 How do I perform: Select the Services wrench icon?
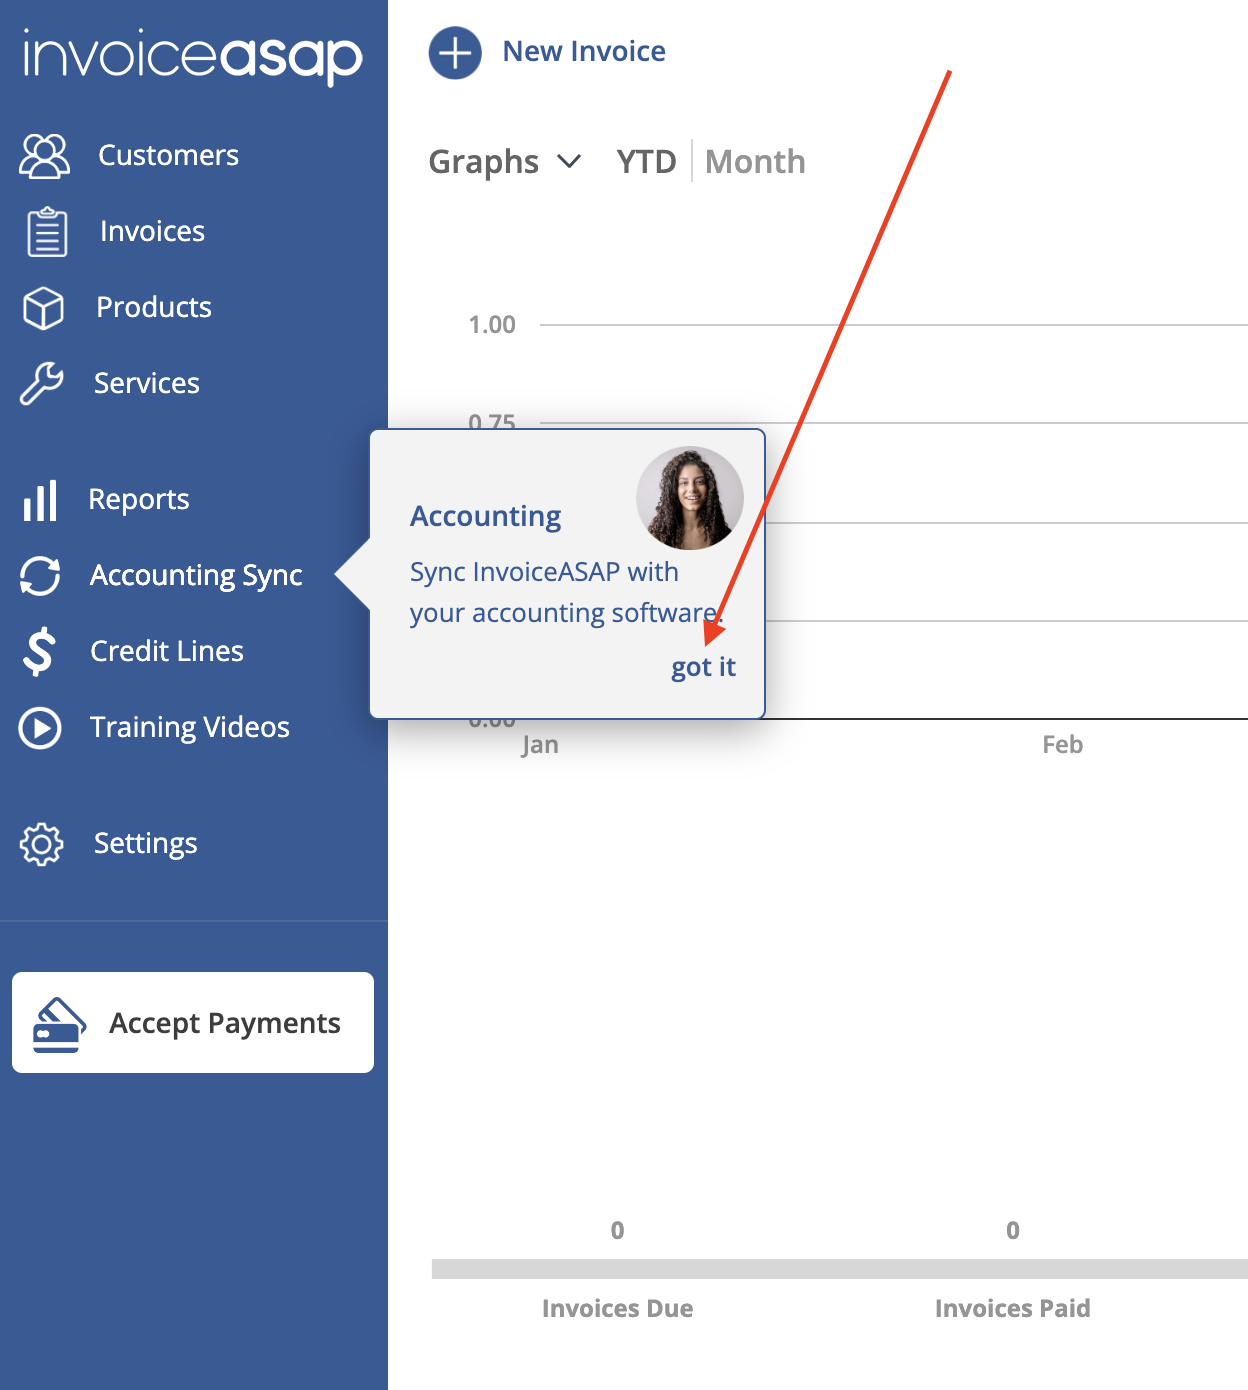pos(42,384)
